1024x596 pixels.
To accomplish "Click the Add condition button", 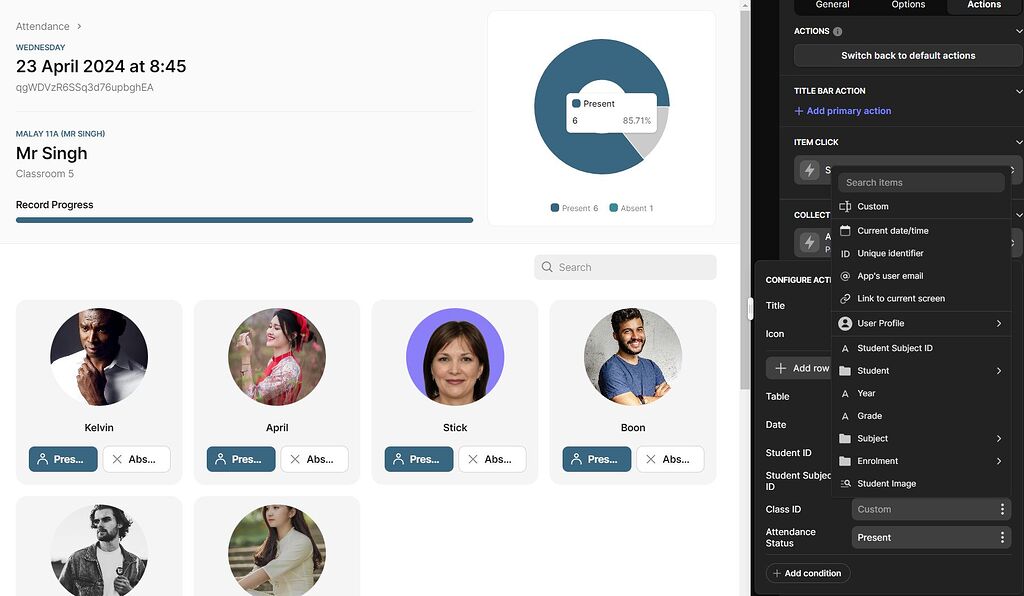I will (x=808, y=573).
